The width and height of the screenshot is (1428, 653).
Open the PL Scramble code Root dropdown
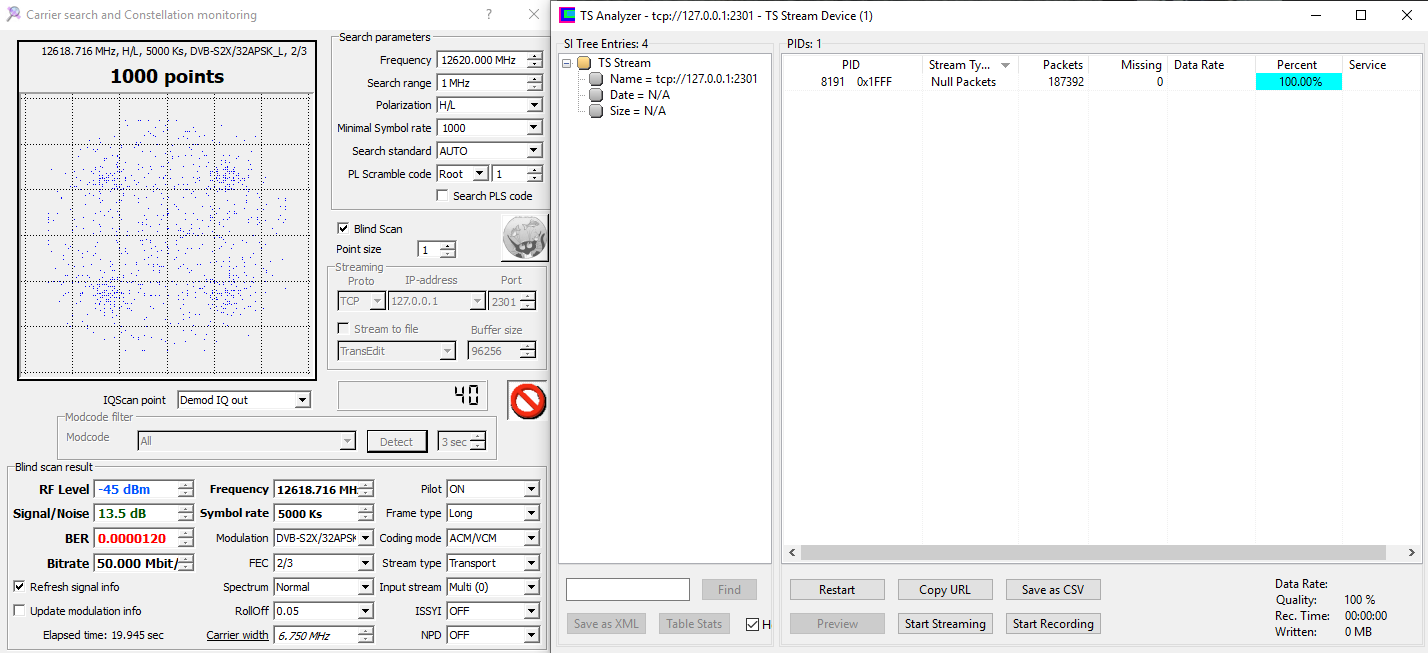(480, 174)
